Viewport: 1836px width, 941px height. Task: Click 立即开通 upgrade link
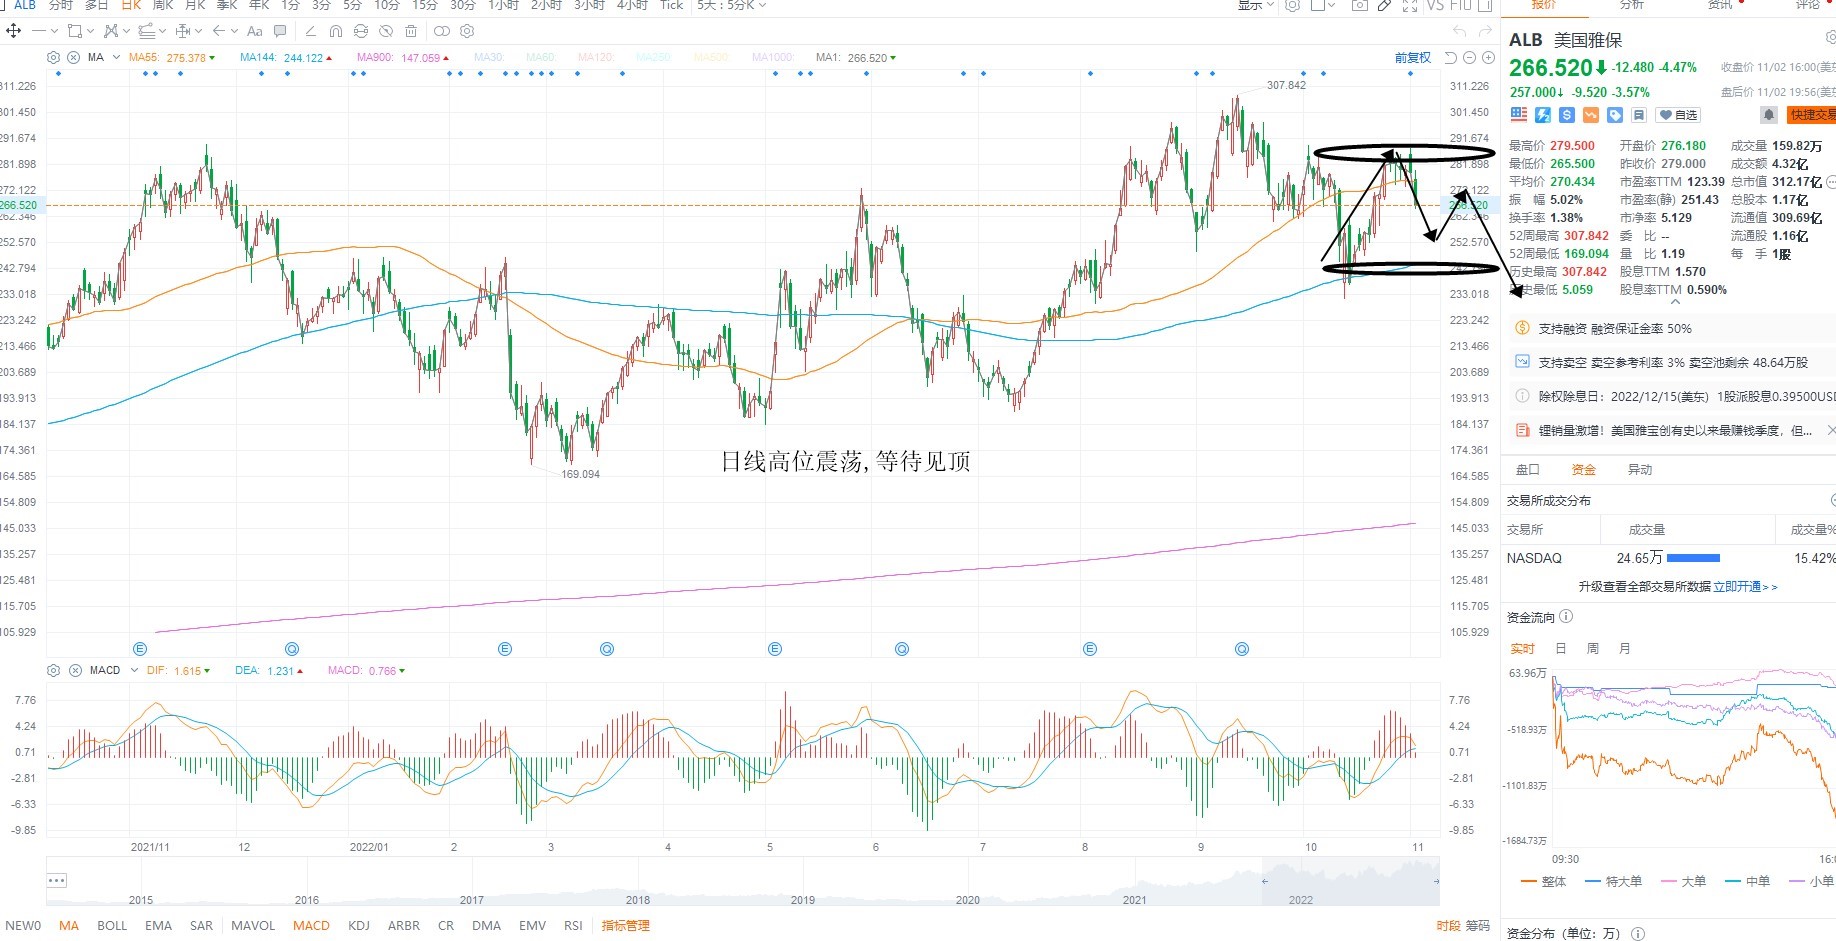1745,587
